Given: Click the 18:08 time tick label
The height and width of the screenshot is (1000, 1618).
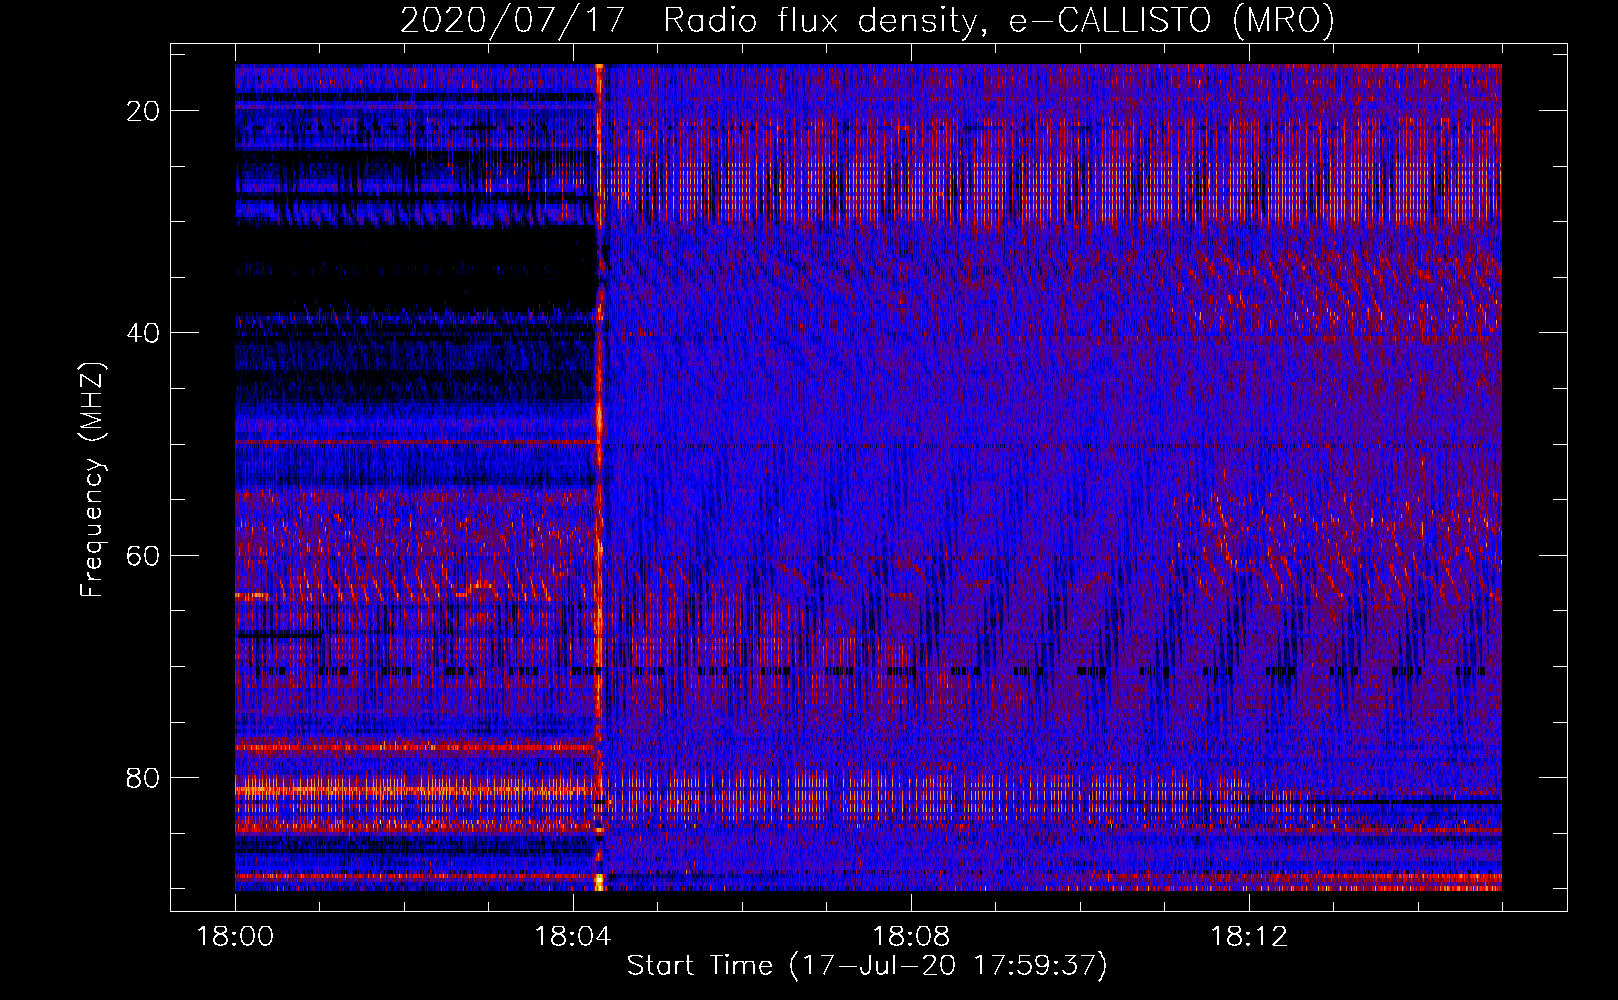Looking at the screenshot, I should [x=911, y=937].
